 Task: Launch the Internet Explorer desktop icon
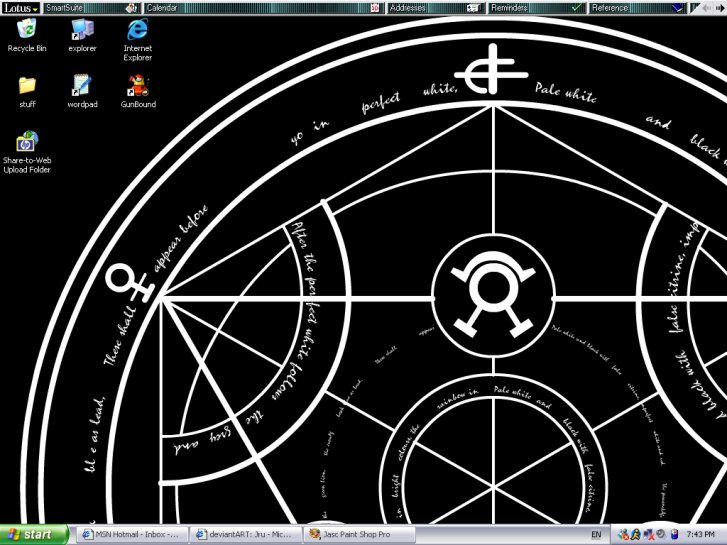point(138,40)
